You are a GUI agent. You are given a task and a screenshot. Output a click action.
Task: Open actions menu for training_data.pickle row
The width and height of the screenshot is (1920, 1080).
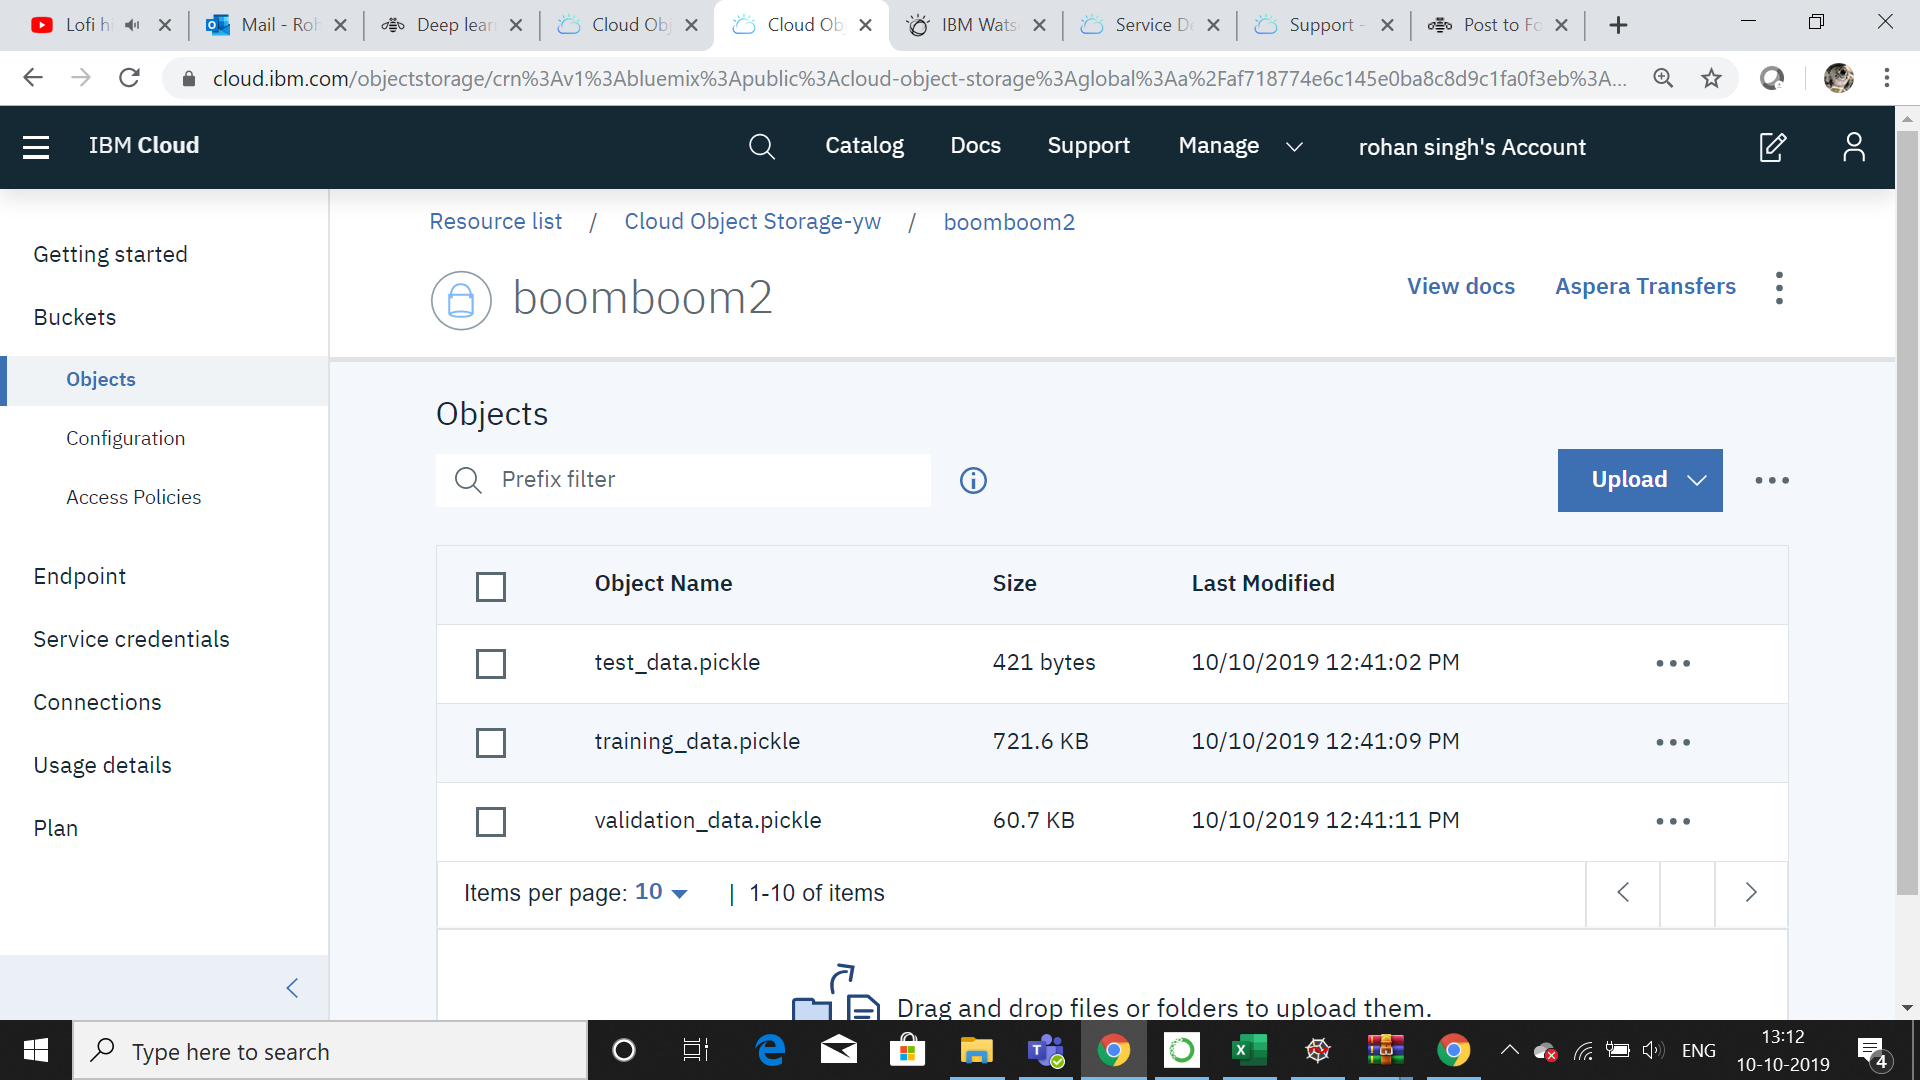pyautogui.click(x=1673, y=743)
